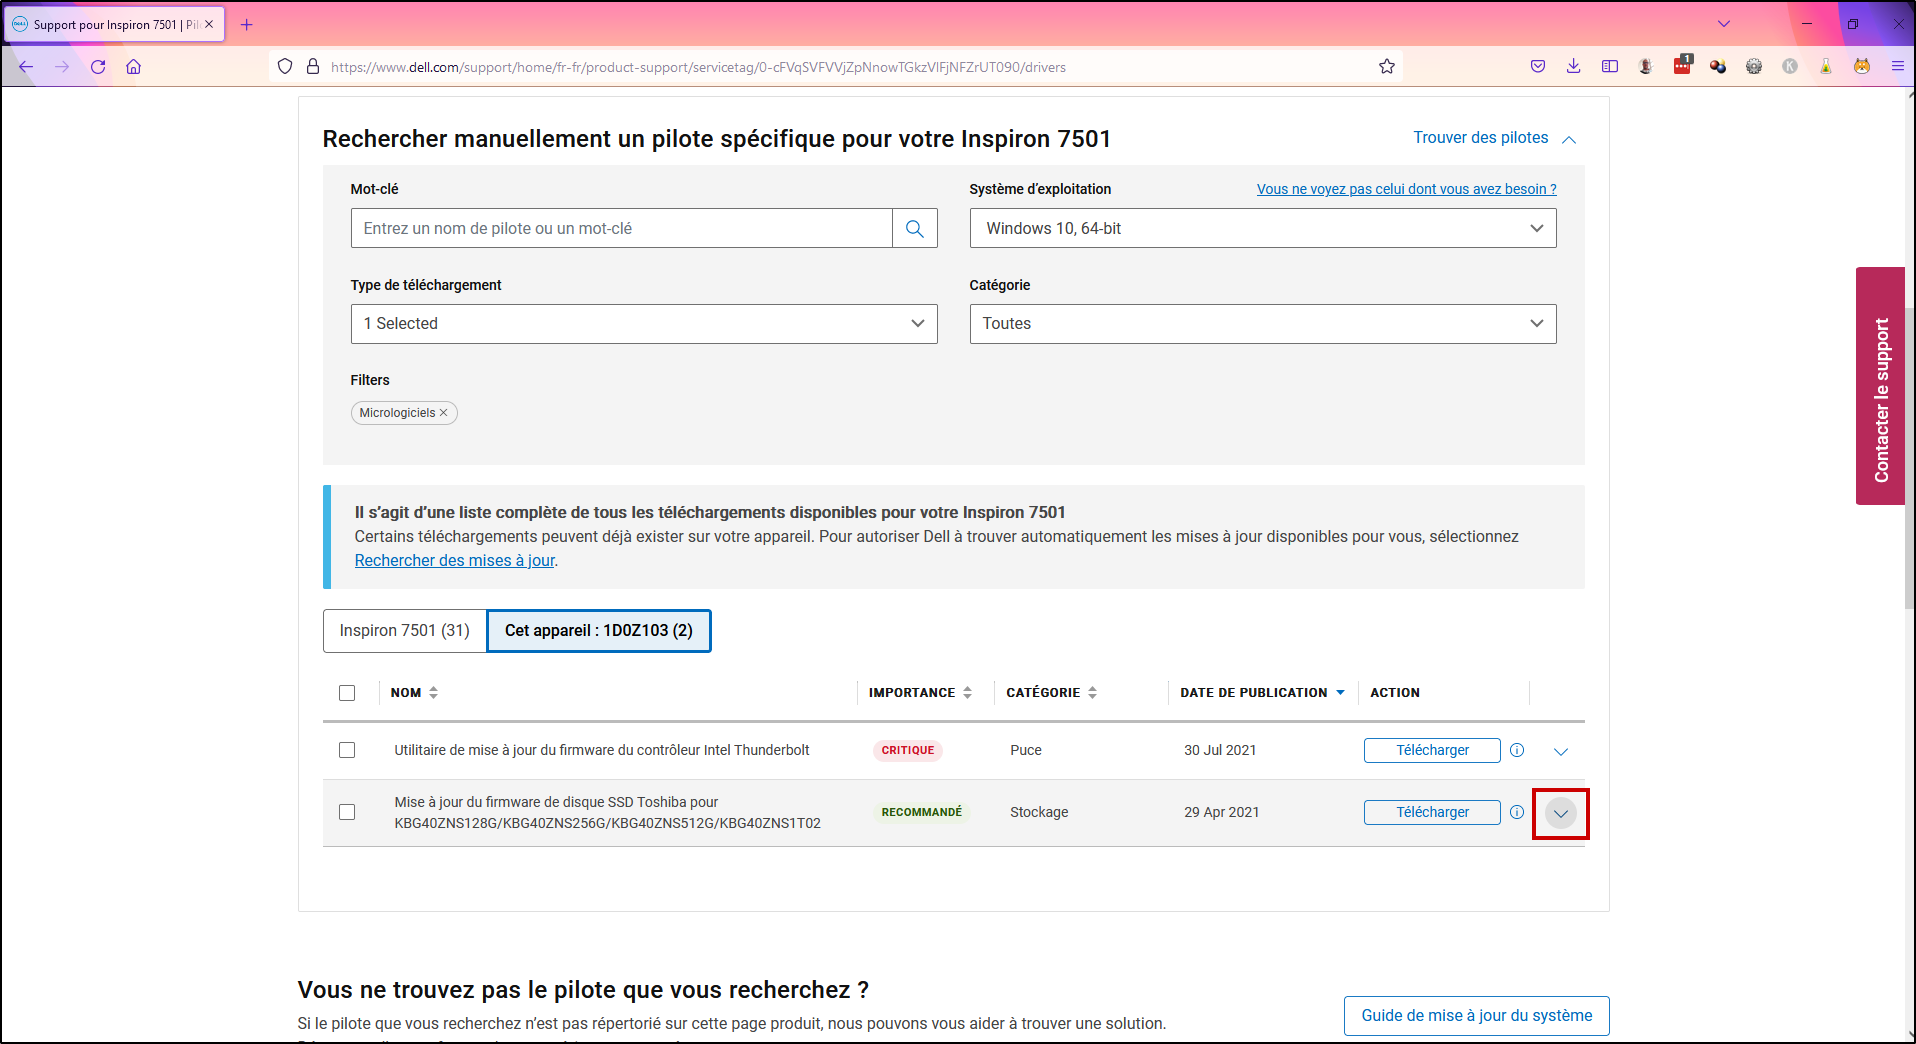
Task: Bookmark this page with the star icon
Action: 1387,67
